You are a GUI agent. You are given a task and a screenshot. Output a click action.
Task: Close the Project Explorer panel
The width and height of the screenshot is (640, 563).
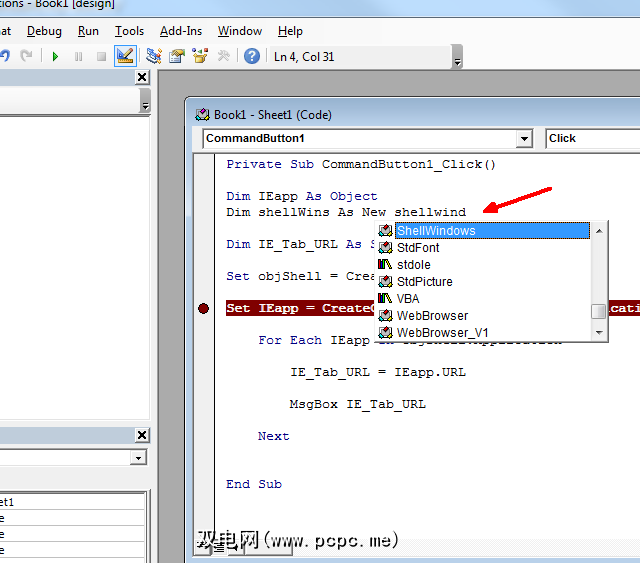coord(142,77)
